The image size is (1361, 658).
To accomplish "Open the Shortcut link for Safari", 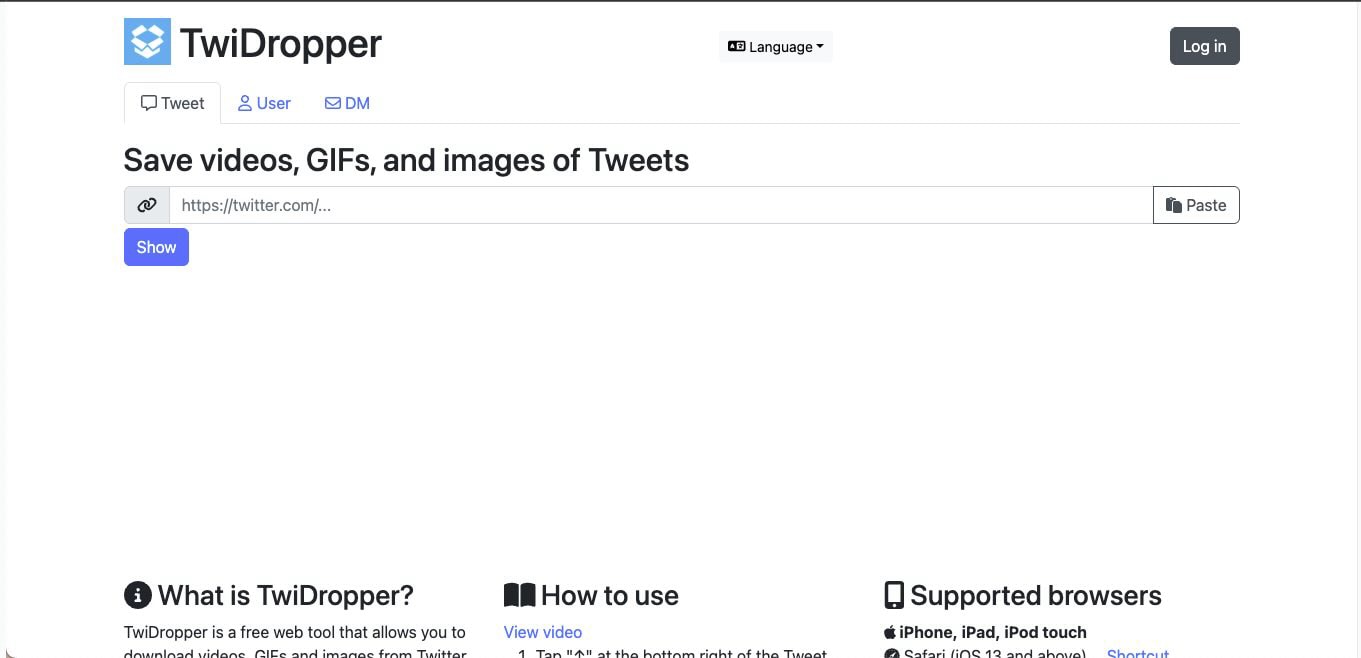I will coord(1137,653).
